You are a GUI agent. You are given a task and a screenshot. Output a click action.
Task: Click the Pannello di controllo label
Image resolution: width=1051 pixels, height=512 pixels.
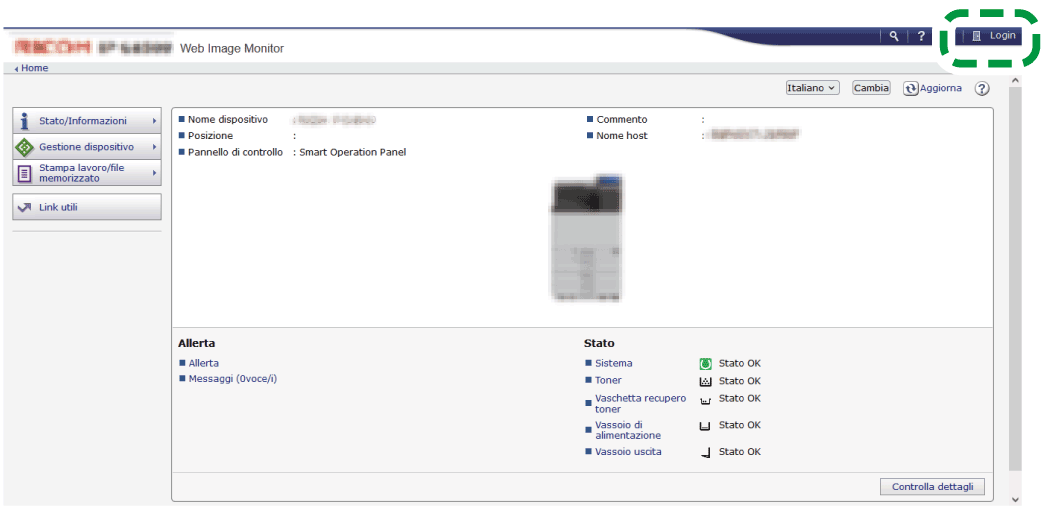tap(235, 152)
